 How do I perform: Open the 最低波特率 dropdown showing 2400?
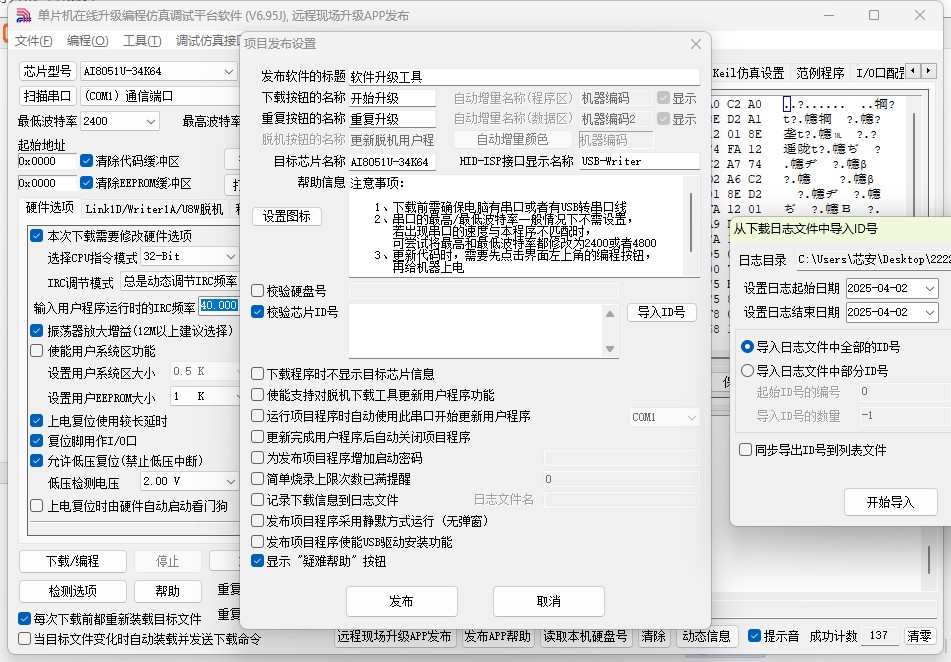click(150, 121)
